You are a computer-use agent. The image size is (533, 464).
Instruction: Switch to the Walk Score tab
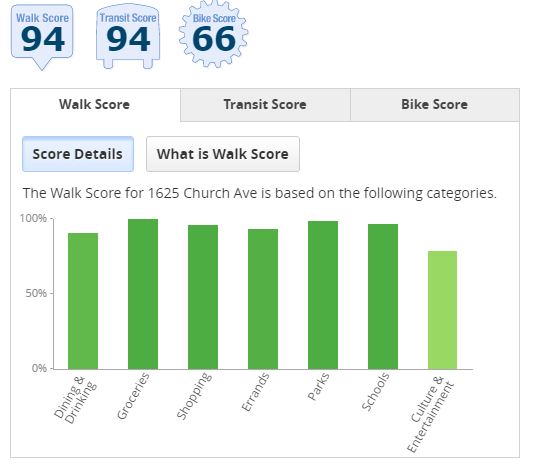click(x=95, y=104)
